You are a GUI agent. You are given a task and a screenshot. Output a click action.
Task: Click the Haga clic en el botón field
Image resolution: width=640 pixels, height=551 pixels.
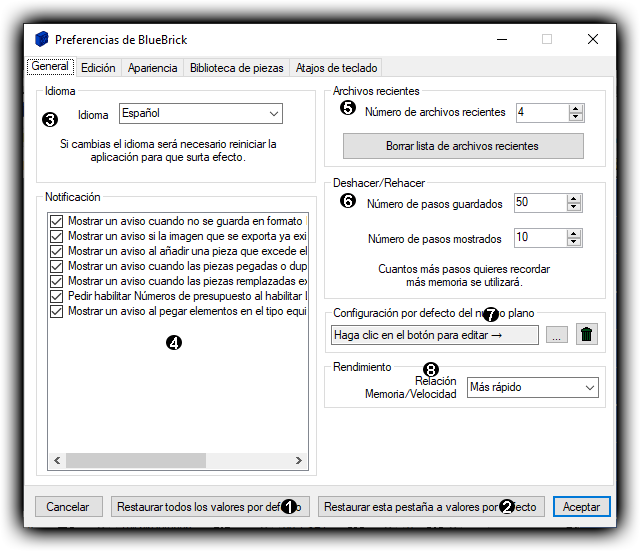[x=435, y=335]
